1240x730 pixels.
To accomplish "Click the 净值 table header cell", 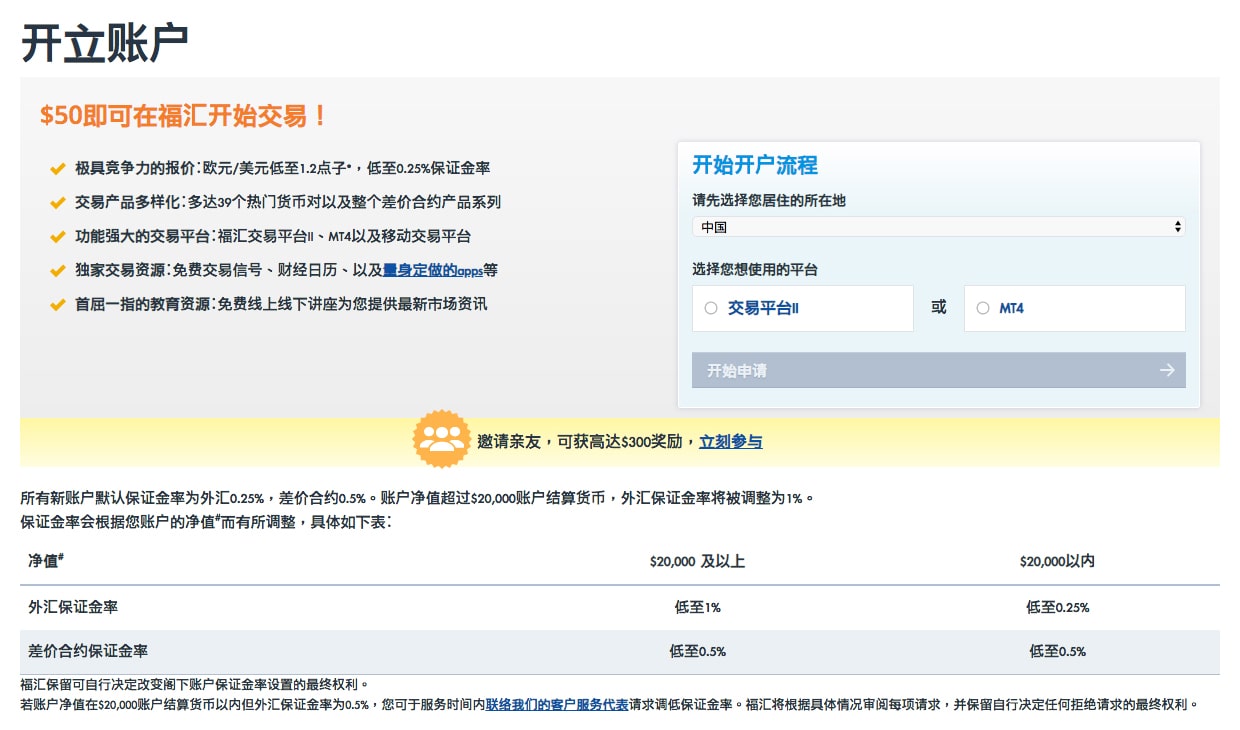I will pos(46,561).
